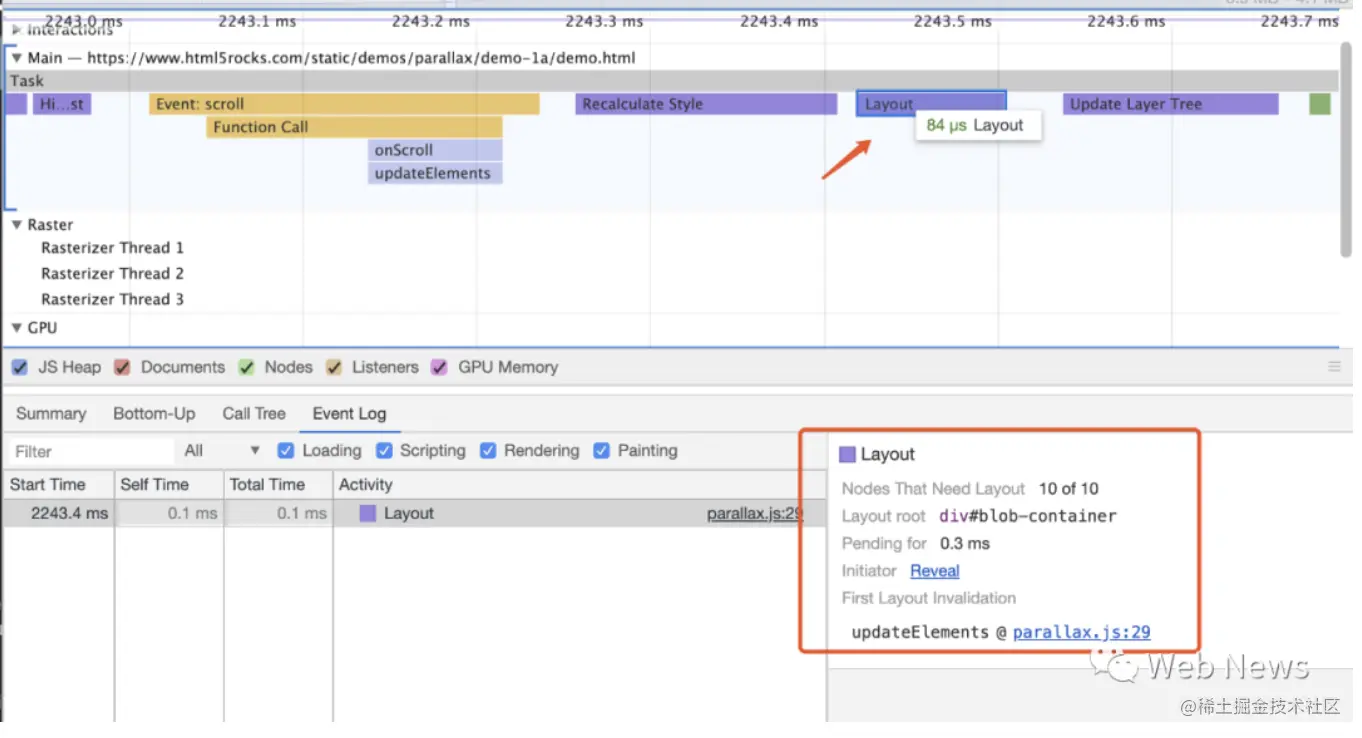Image resolution: width=1362 pixels, height=738 pixels.
Task: Click the Reveal initiator link
Action: (934, 571)
